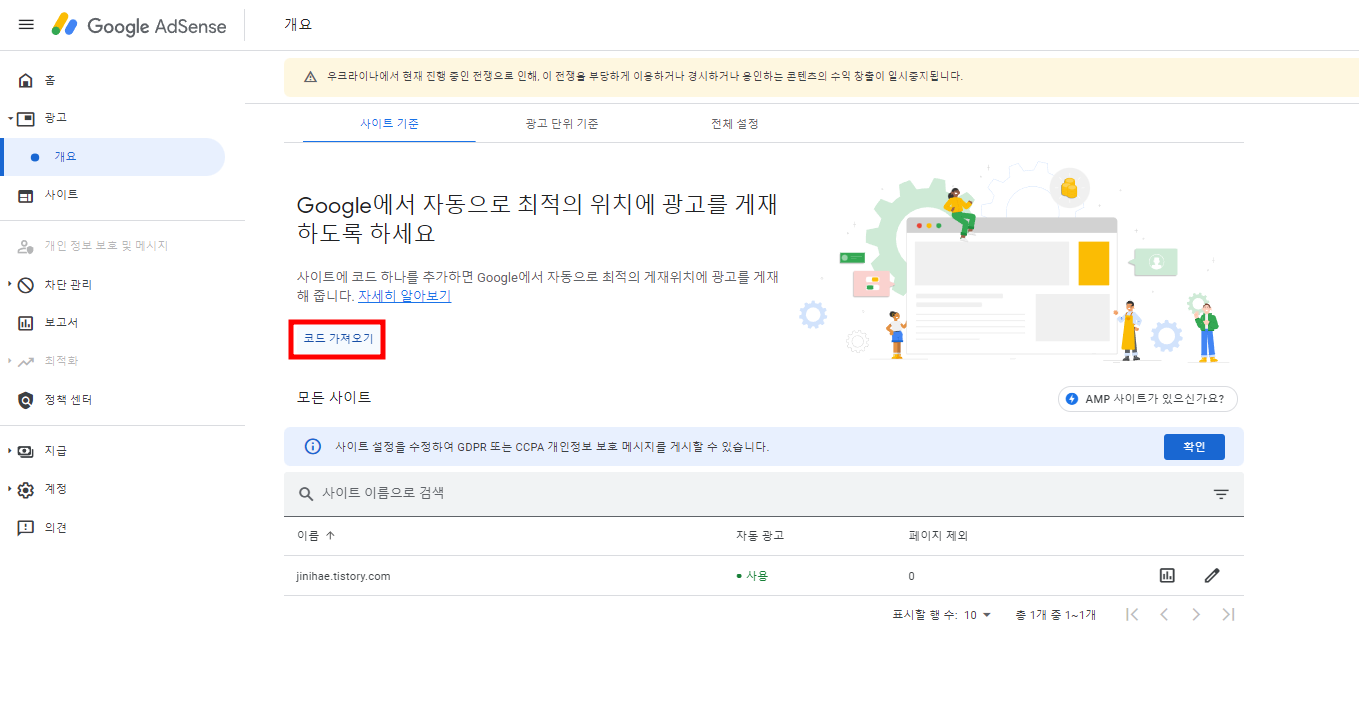Image resolution: width=1359 pixels, height=703 pixels.
Task: Click the blue 확인 button
Action: click(1194, 447)
